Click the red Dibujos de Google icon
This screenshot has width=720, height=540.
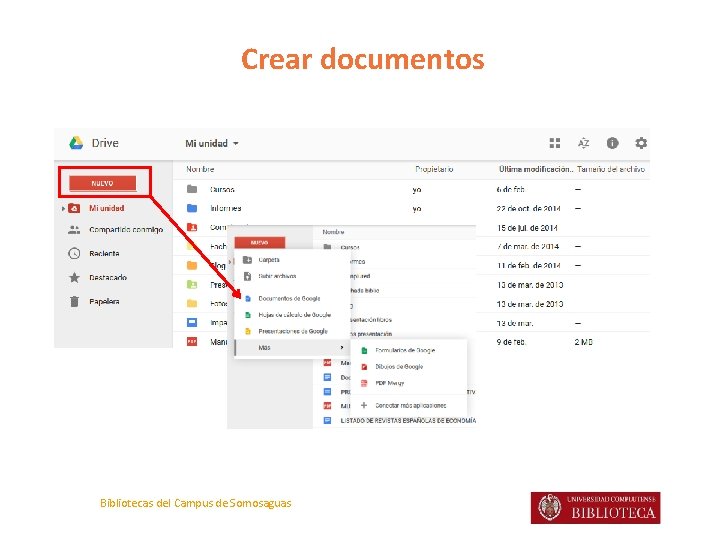click(x=364, y=366)
